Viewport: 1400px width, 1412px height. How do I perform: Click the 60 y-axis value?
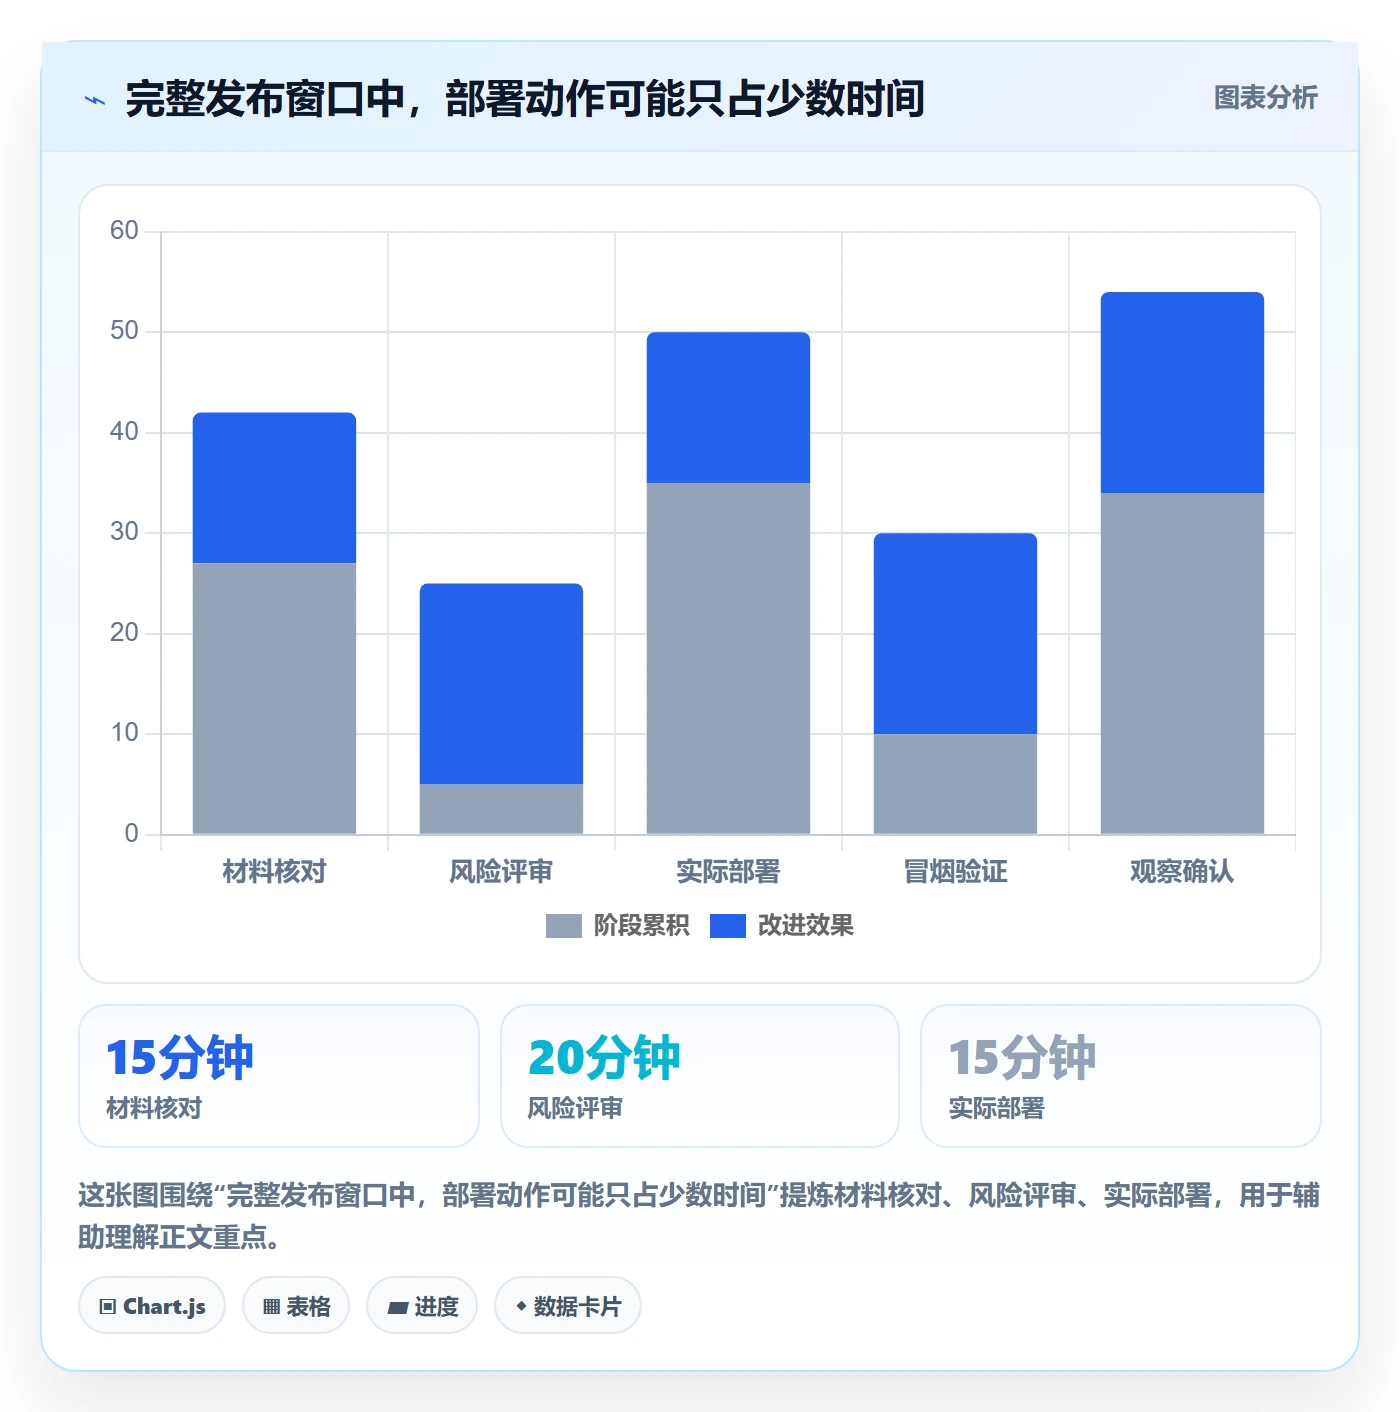coord(124,231)
